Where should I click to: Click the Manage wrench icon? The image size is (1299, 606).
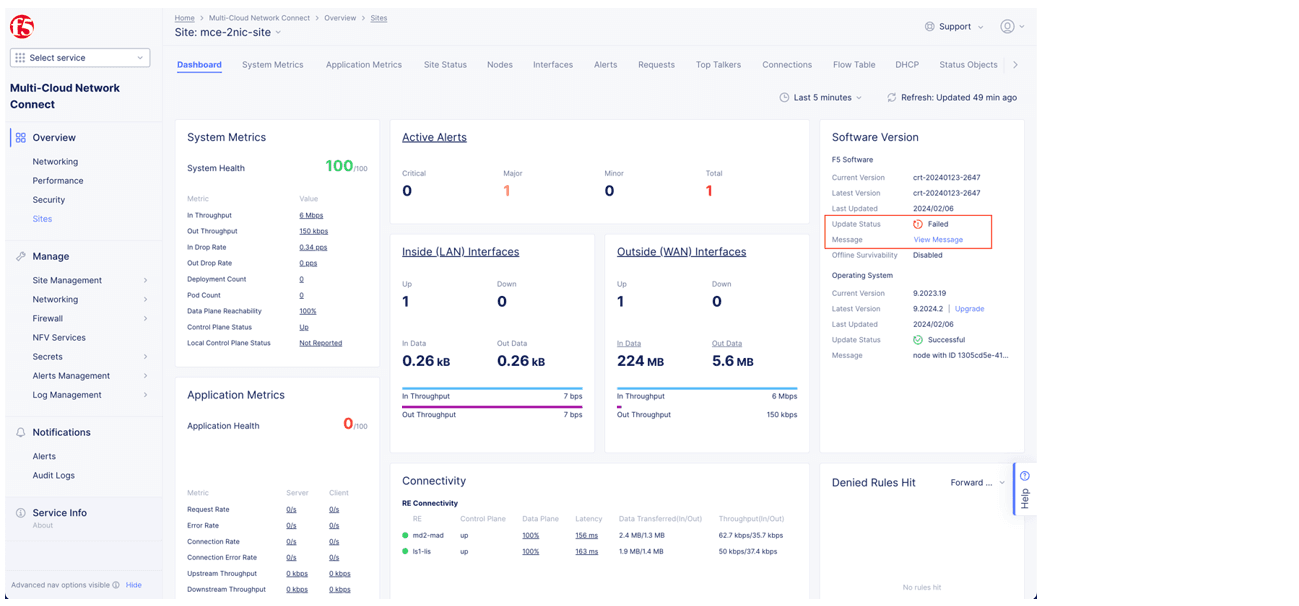coord(20,257)
